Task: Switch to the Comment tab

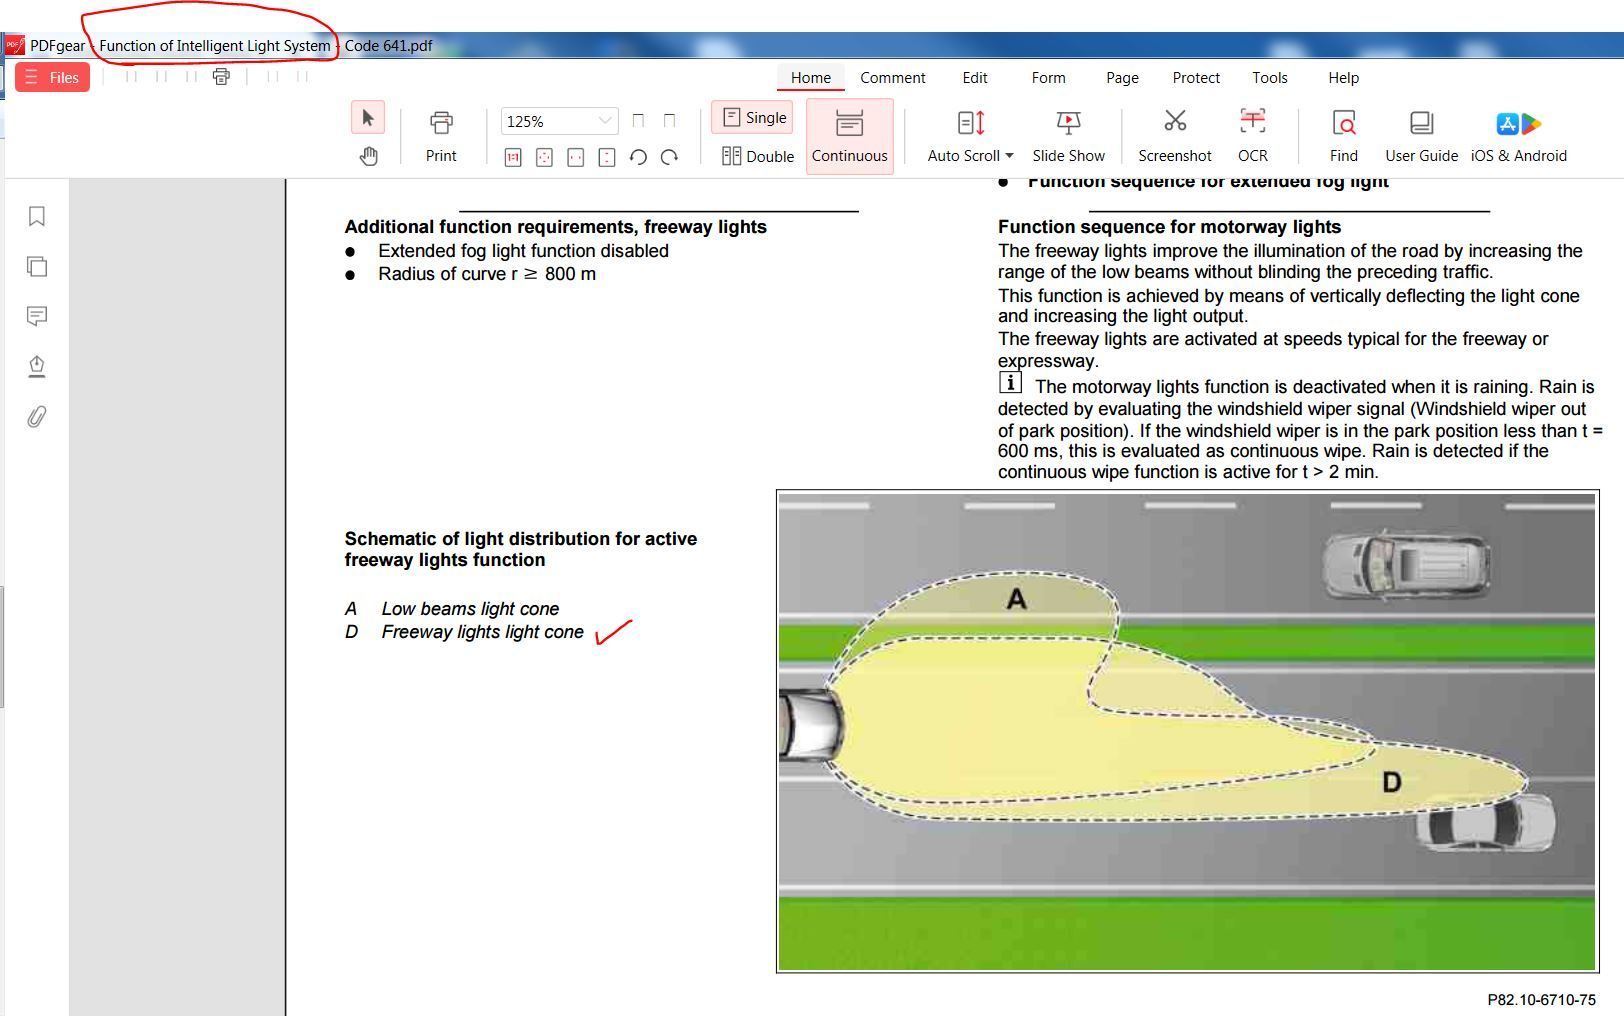Action: (x=892, y=77)
